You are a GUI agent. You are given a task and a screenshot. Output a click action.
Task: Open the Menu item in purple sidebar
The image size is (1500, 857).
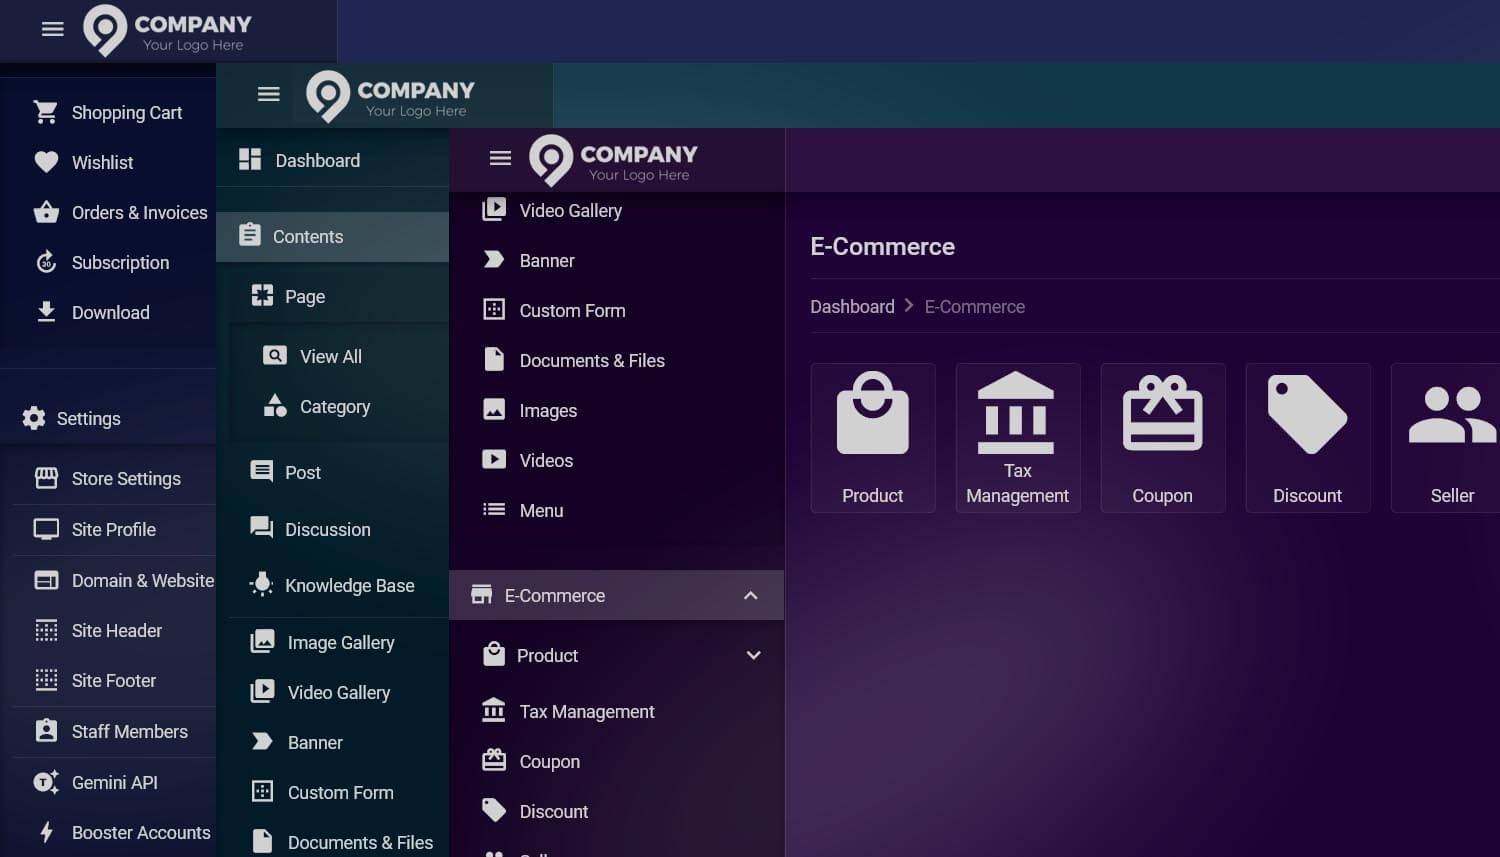point(617,510)
